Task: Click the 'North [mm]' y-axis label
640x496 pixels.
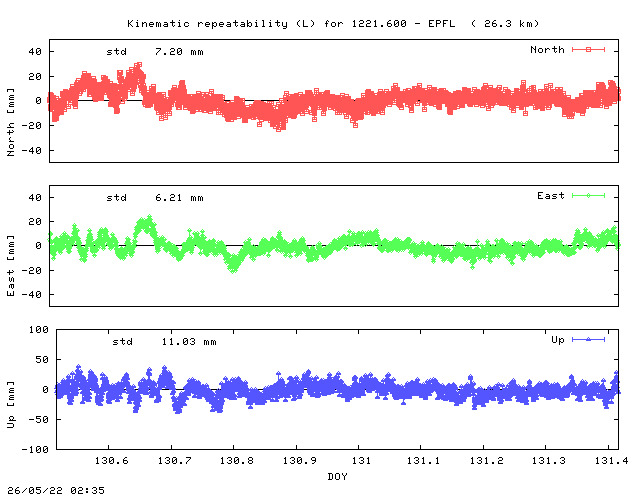Action: tap(11, 122)
